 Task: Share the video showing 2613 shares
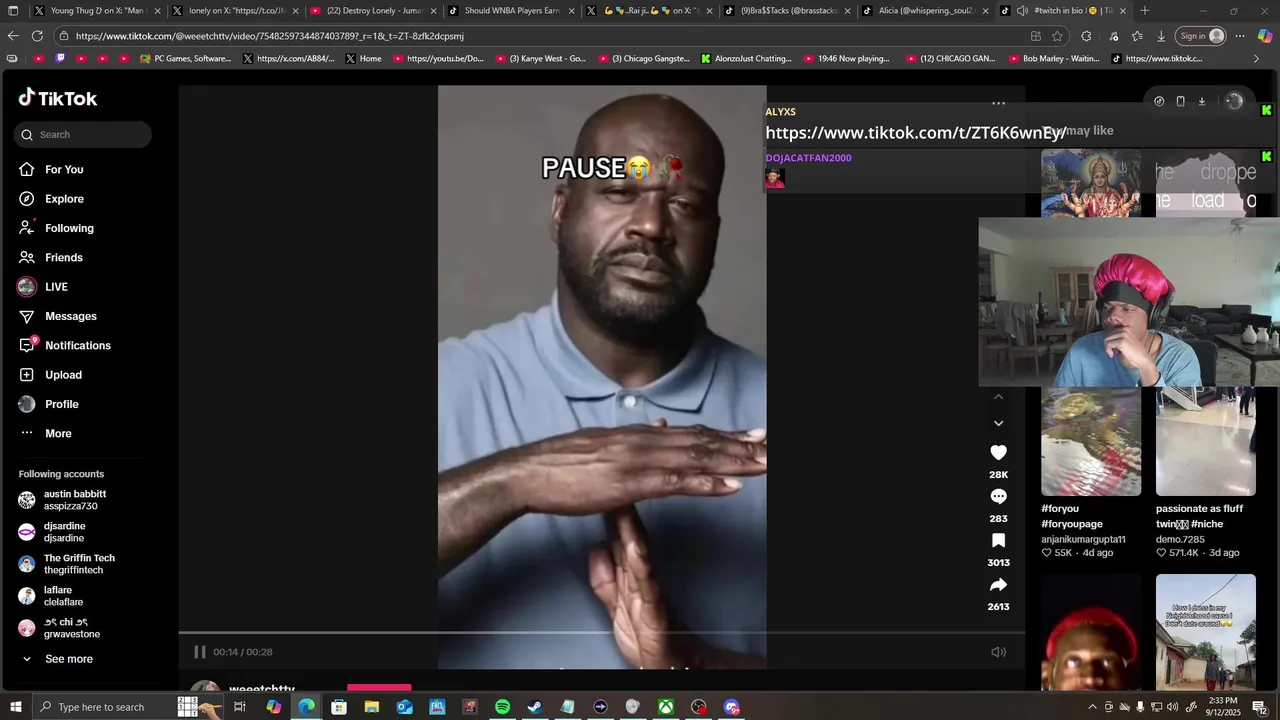[998, 585]
